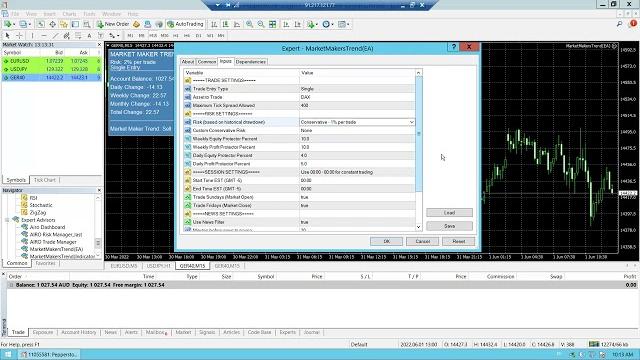Open the Account History terminal tab
This screenshot has width=640, height=360.
78,332
